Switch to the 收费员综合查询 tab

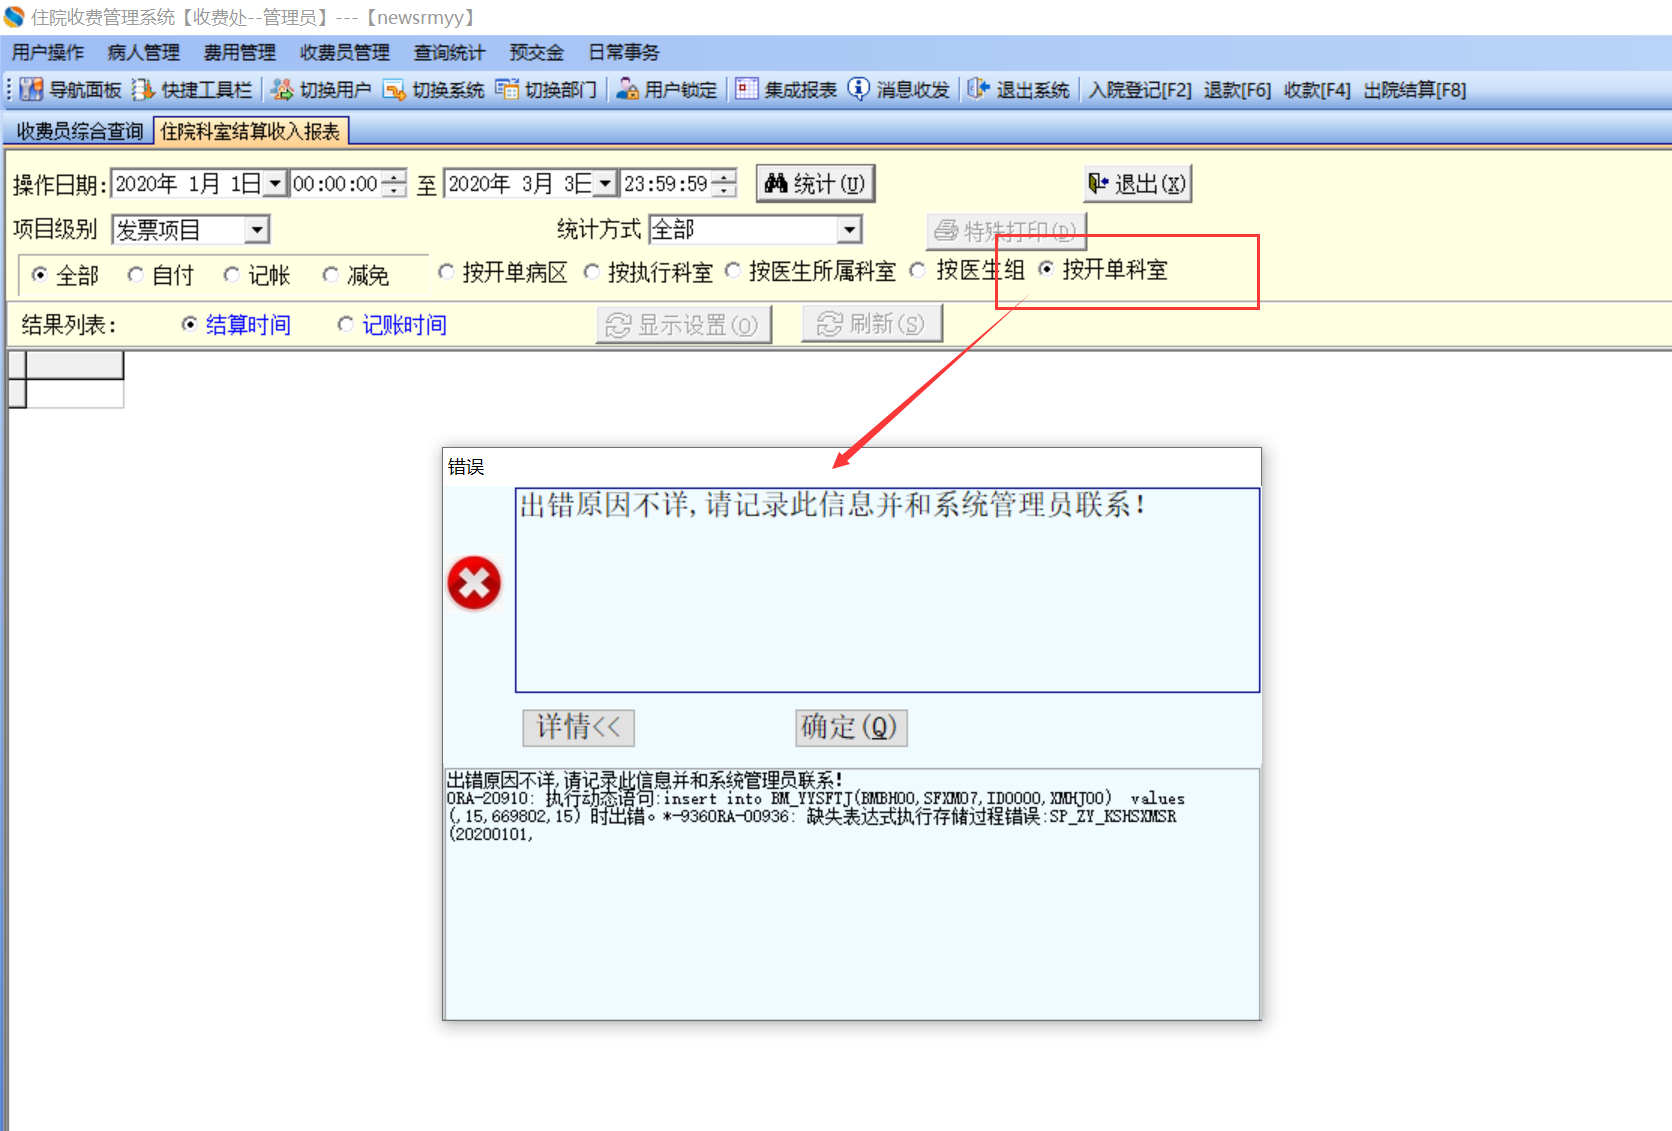coord(79,132)
